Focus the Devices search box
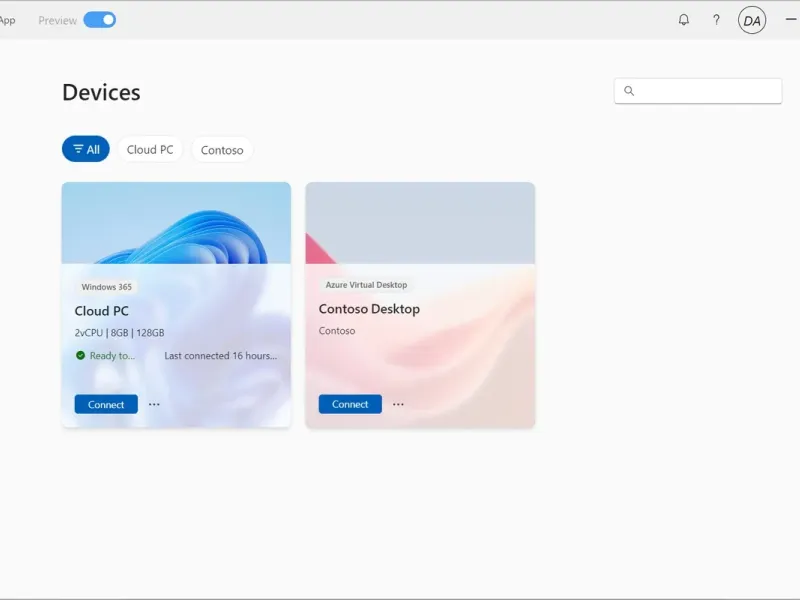800x600 pixels. point(697,91)
